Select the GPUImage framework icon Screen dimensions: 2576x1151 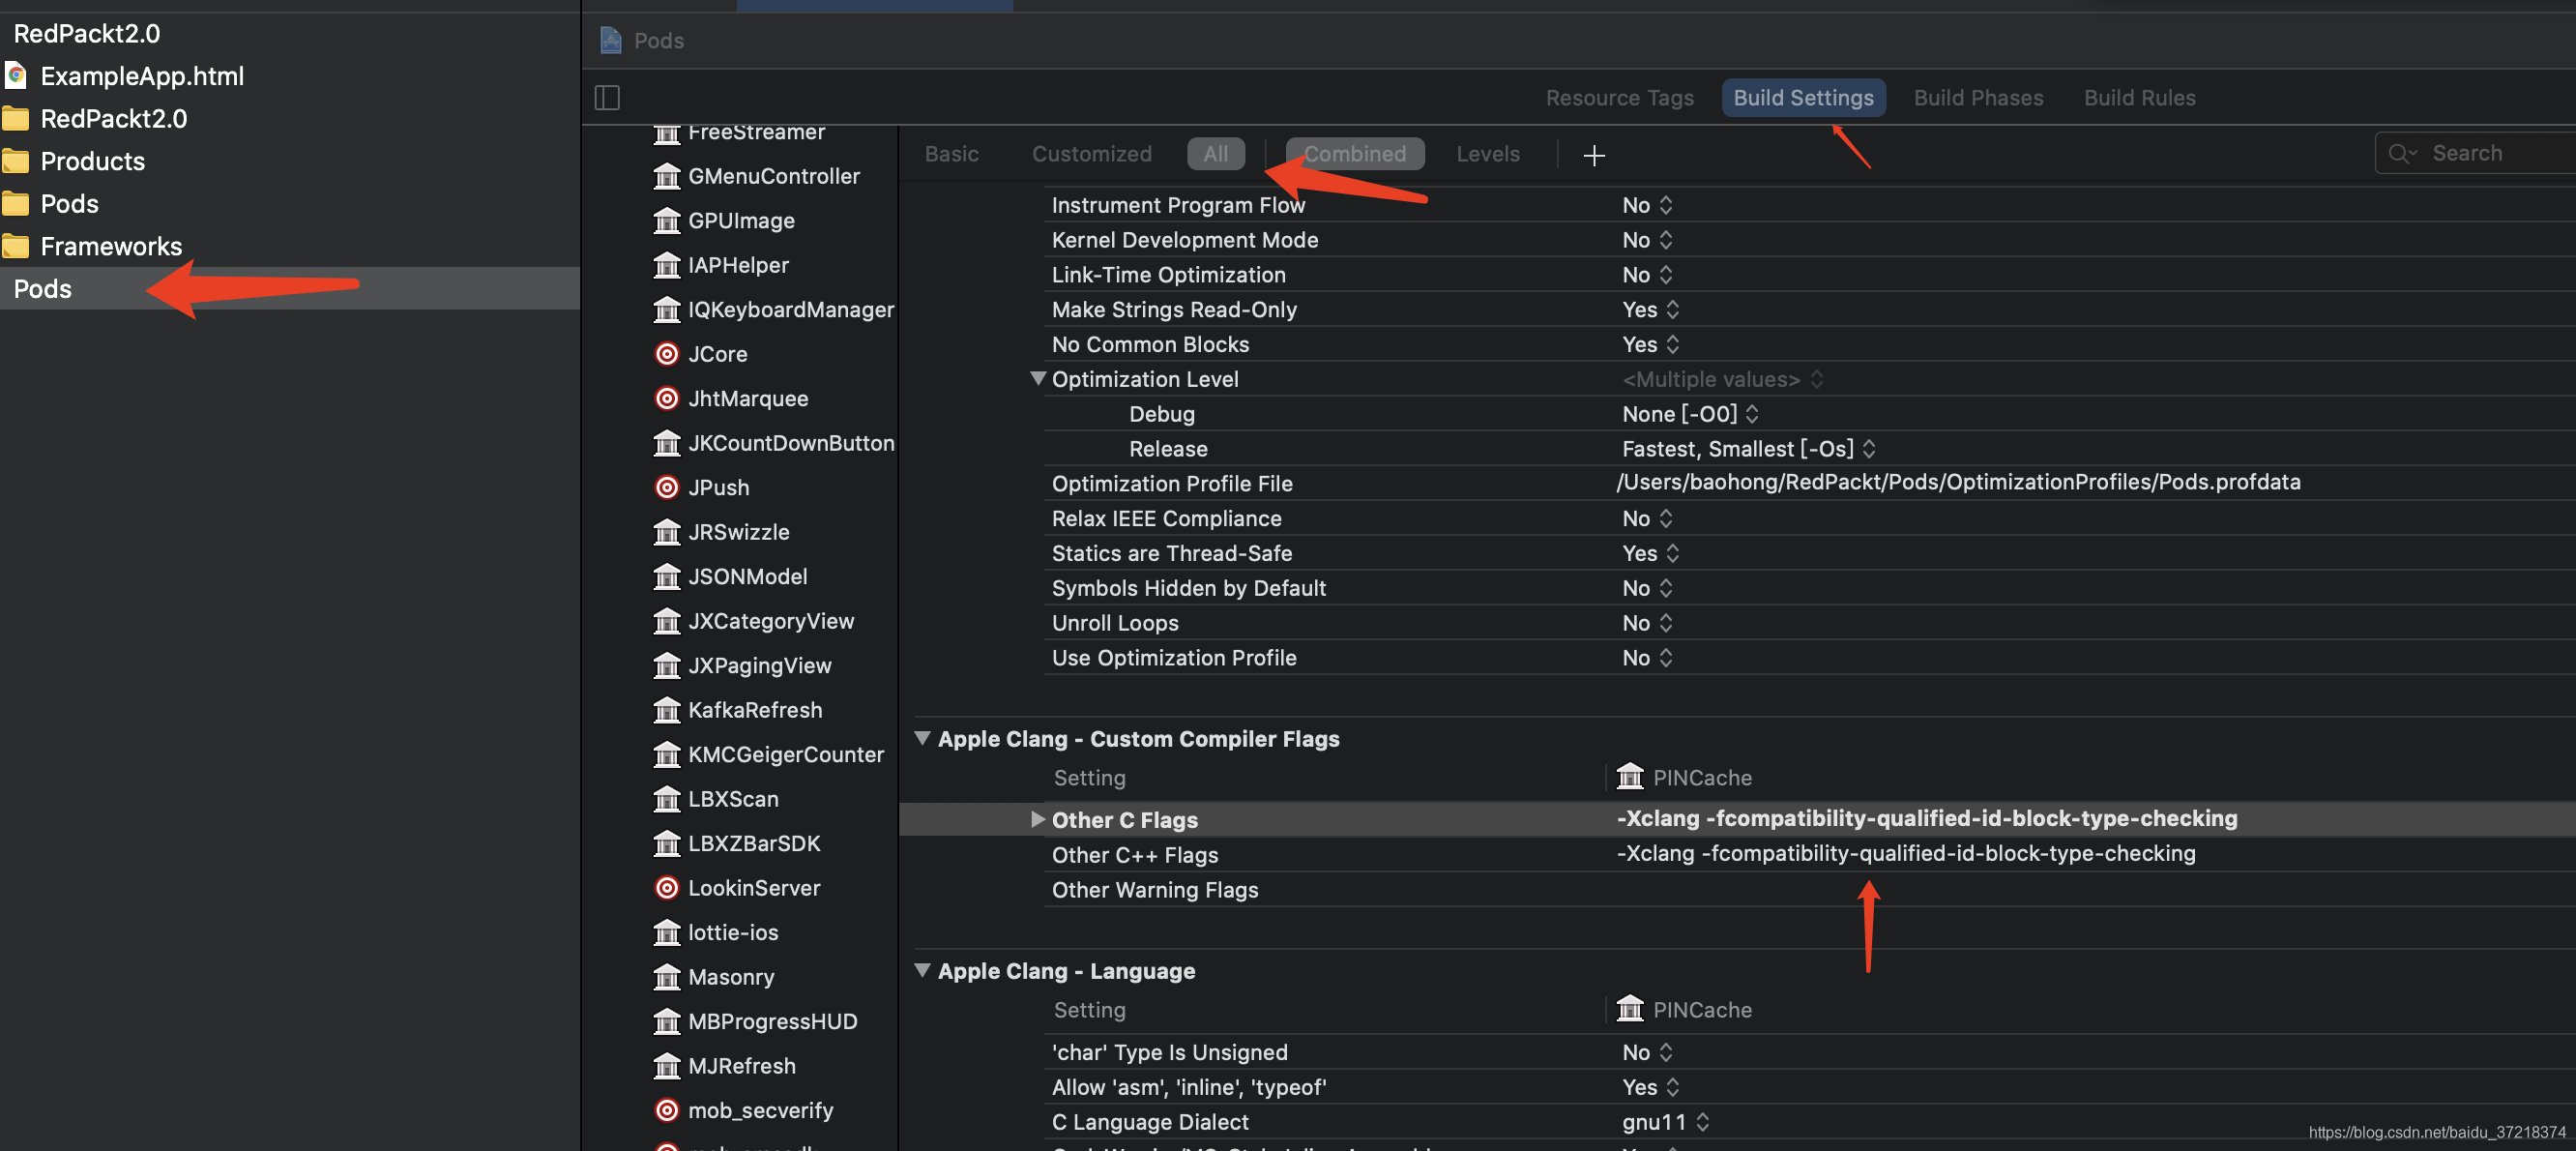point(666,220)
